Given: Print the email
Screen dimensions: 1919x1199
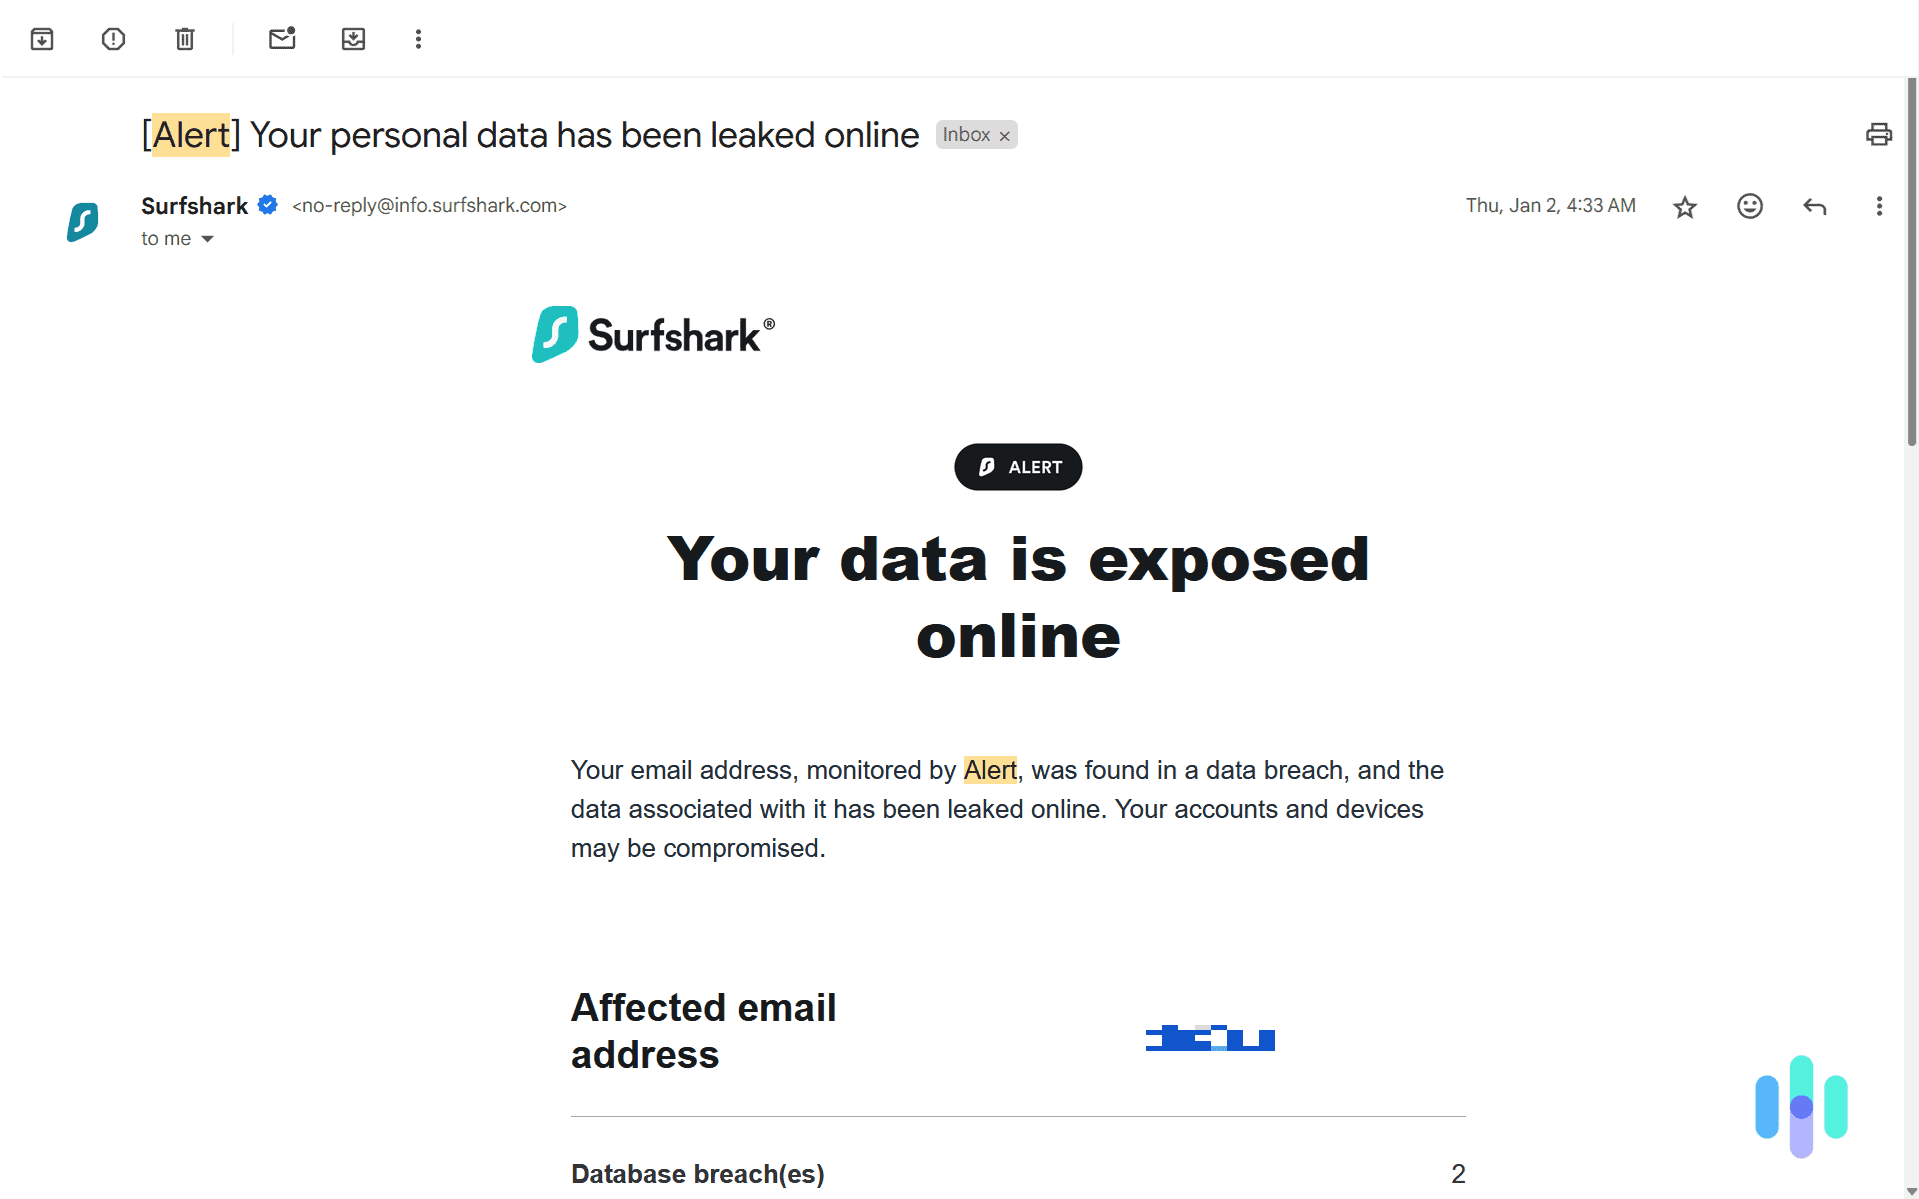Looking at the screenshot, I should point(1878,134).
